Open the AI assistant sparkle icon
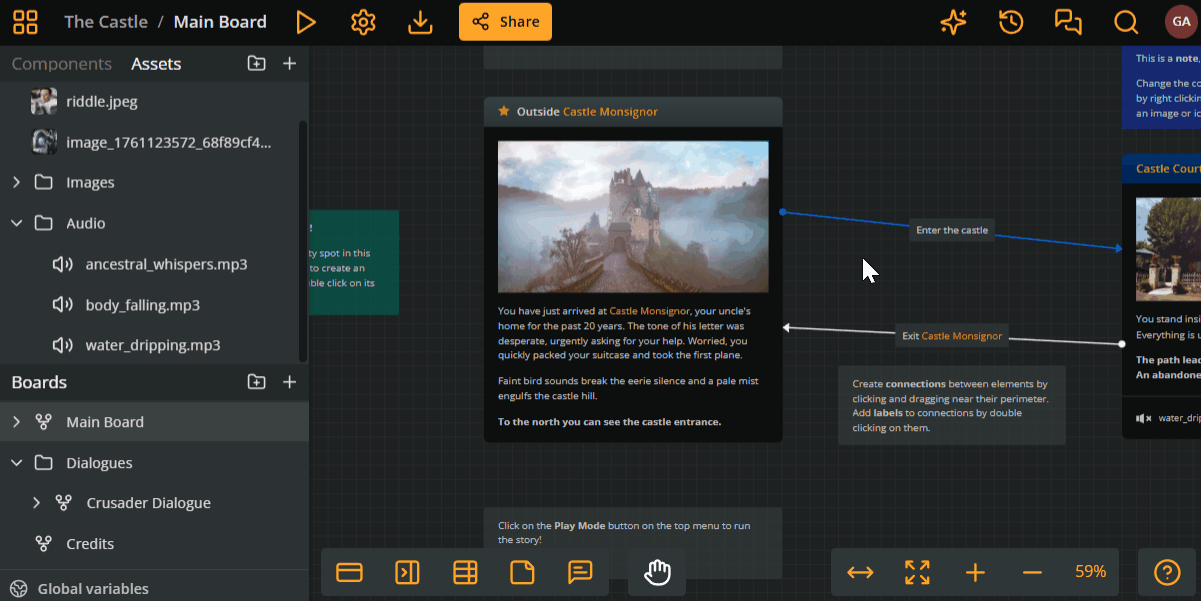Viewport: 1201px width, 601px height. click(953, 21)
